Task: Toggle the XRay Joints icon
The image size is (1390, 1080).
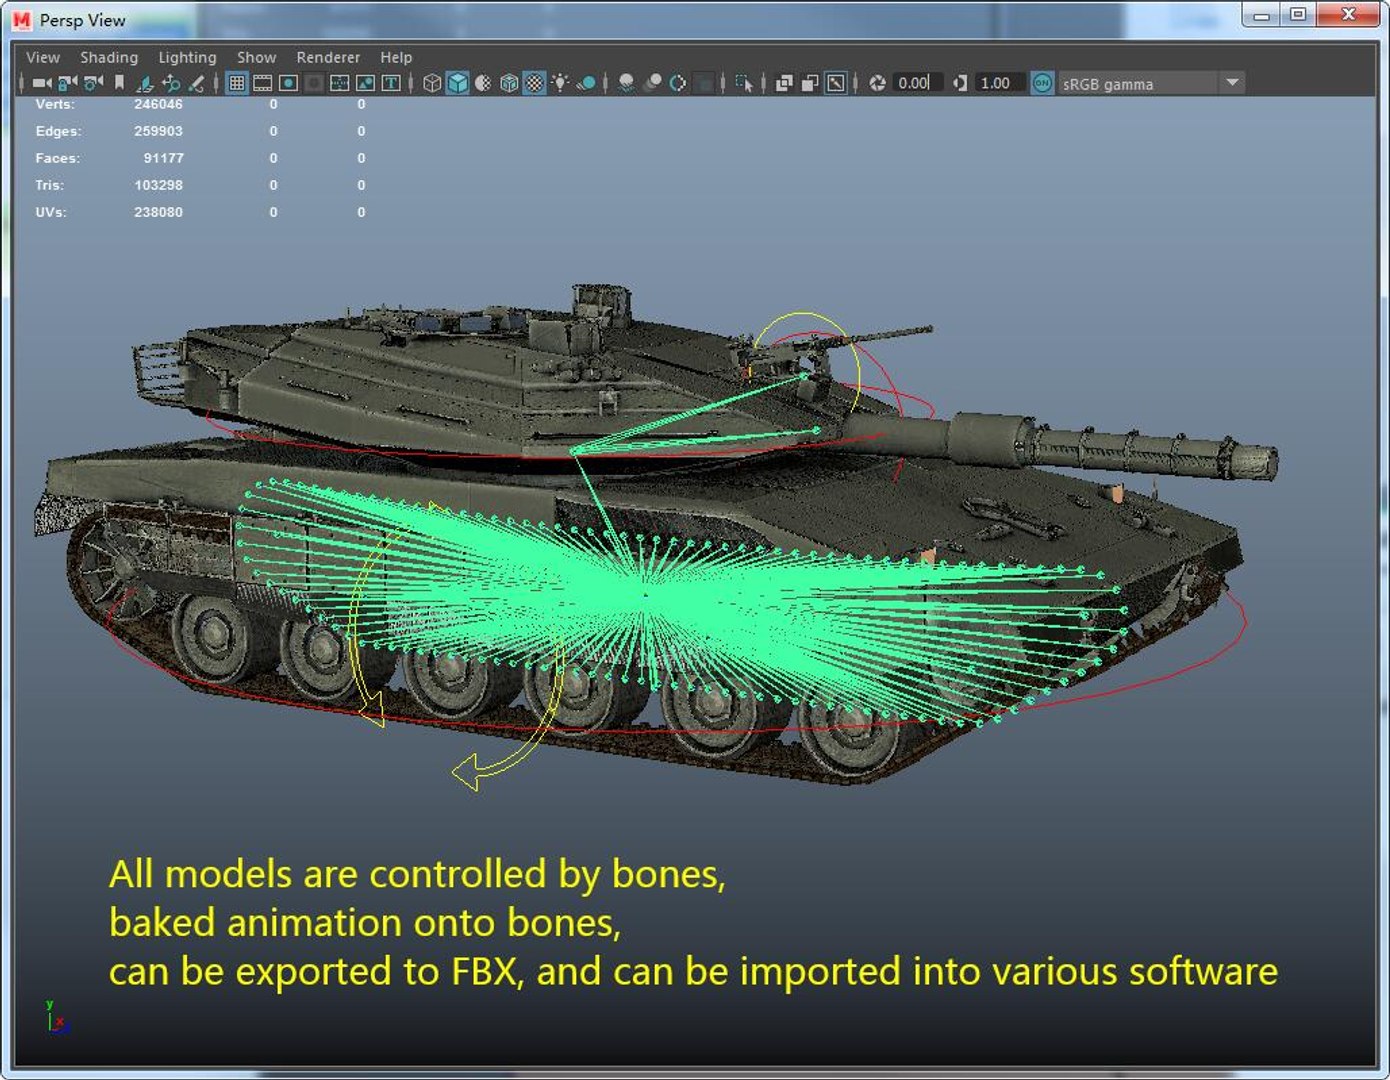Action: pos(836,83)
